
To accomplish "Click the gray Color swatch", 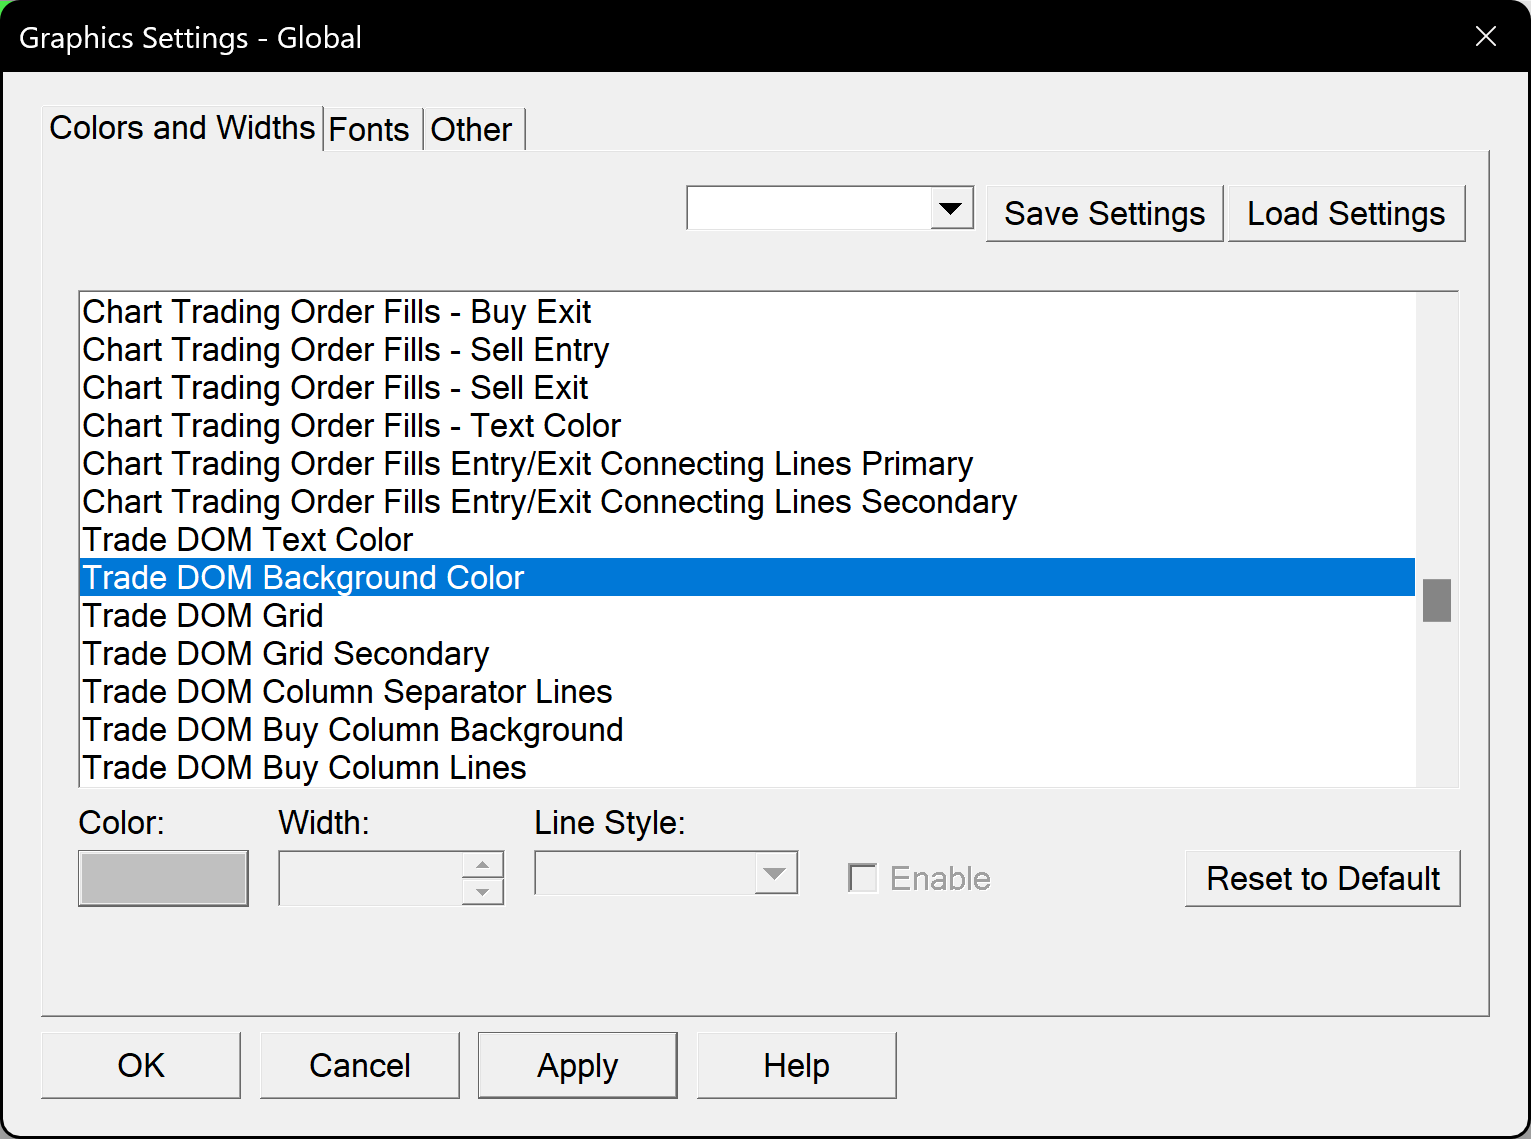I will 163,878.
